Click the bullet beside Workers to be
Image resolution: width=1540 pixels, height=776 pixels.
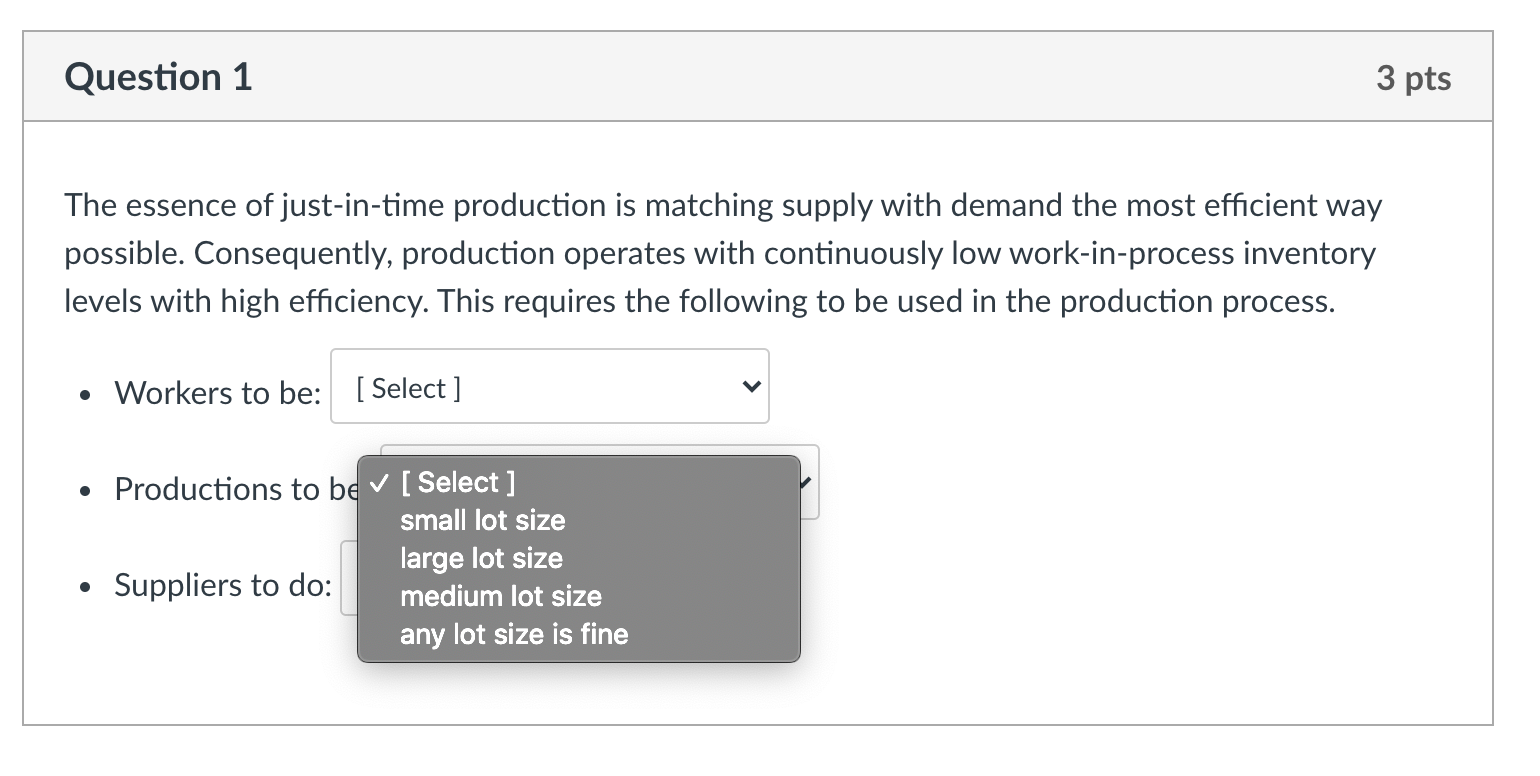pos(86,394)
